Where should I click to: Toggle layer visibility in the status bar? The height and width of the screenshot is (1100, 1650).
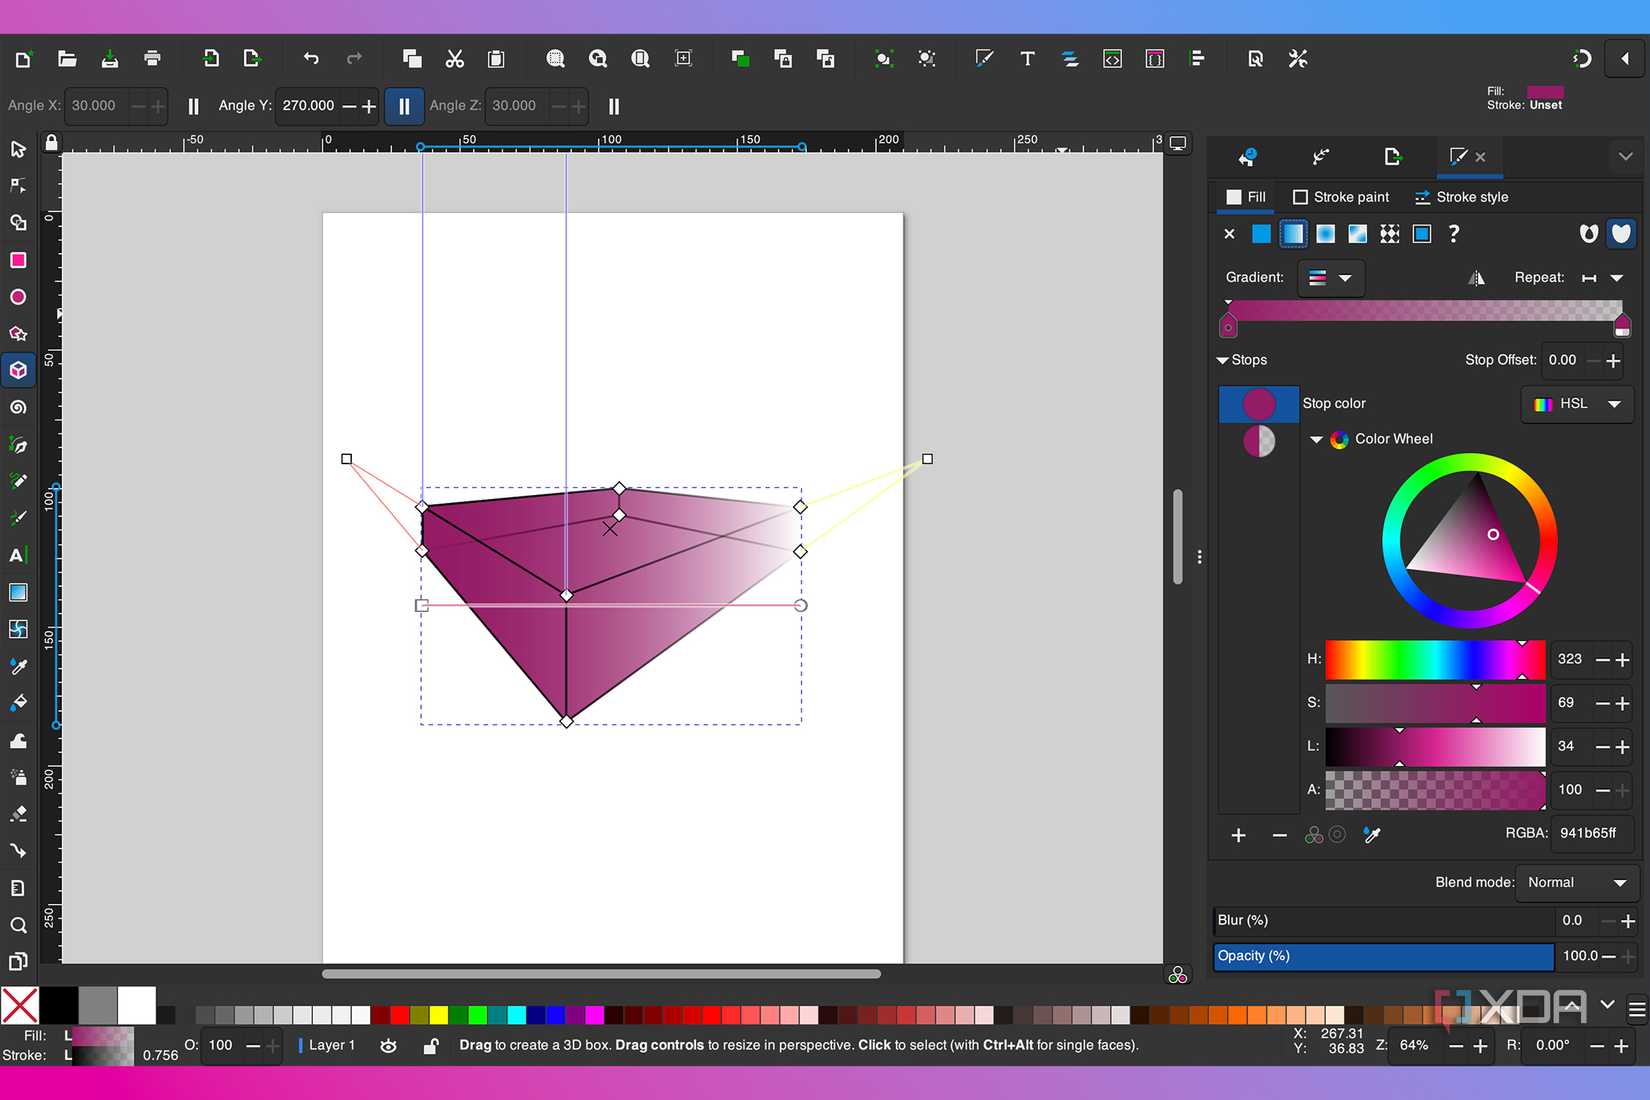point(388,1045)
